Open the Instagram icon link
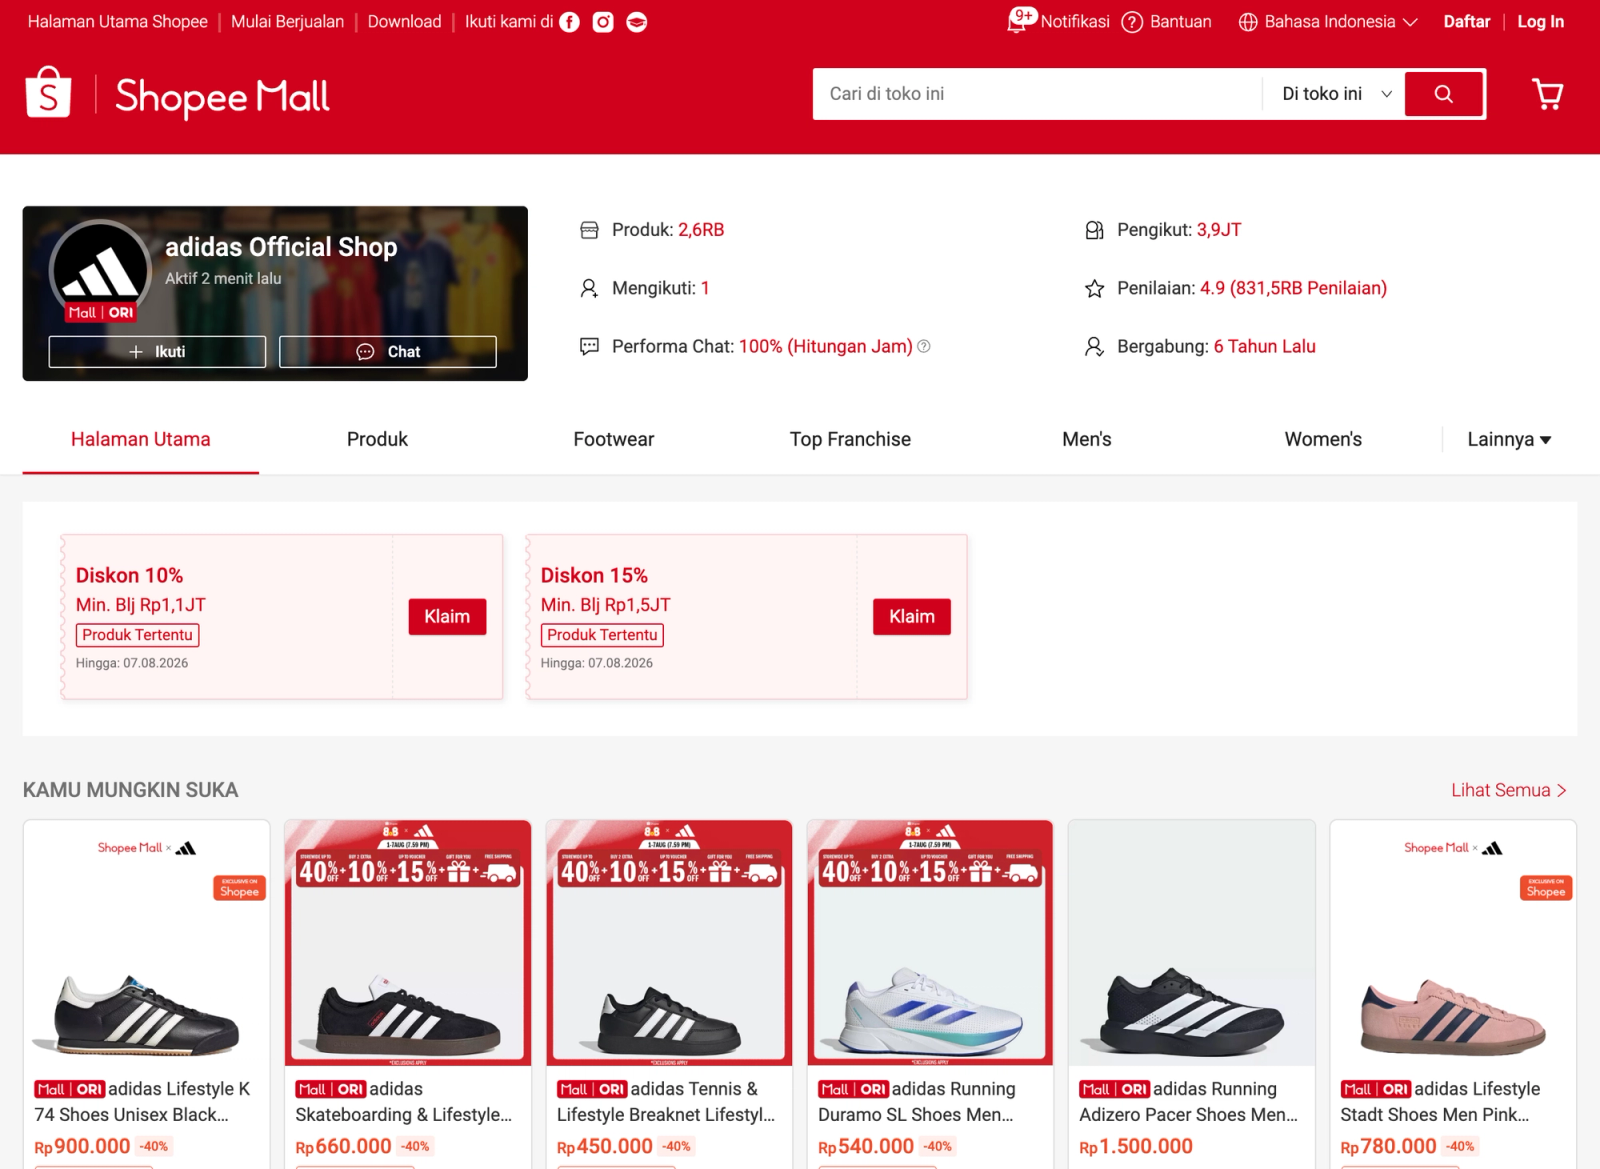This screenshot has width=1600, height=1169. pyautogui.click(x=603, y=22)
